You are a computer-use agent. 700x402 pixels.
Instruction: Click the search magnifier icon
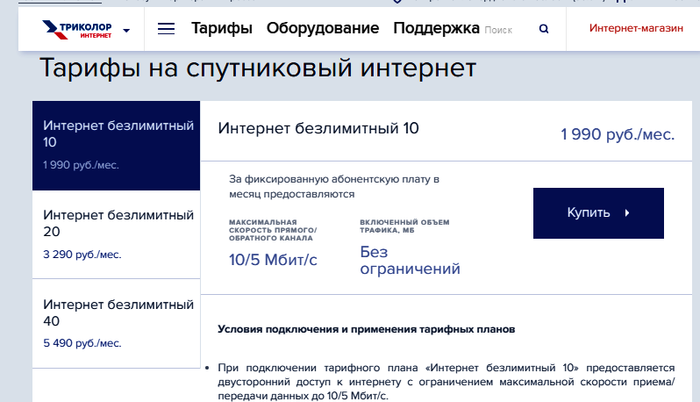tap(543, 29)
